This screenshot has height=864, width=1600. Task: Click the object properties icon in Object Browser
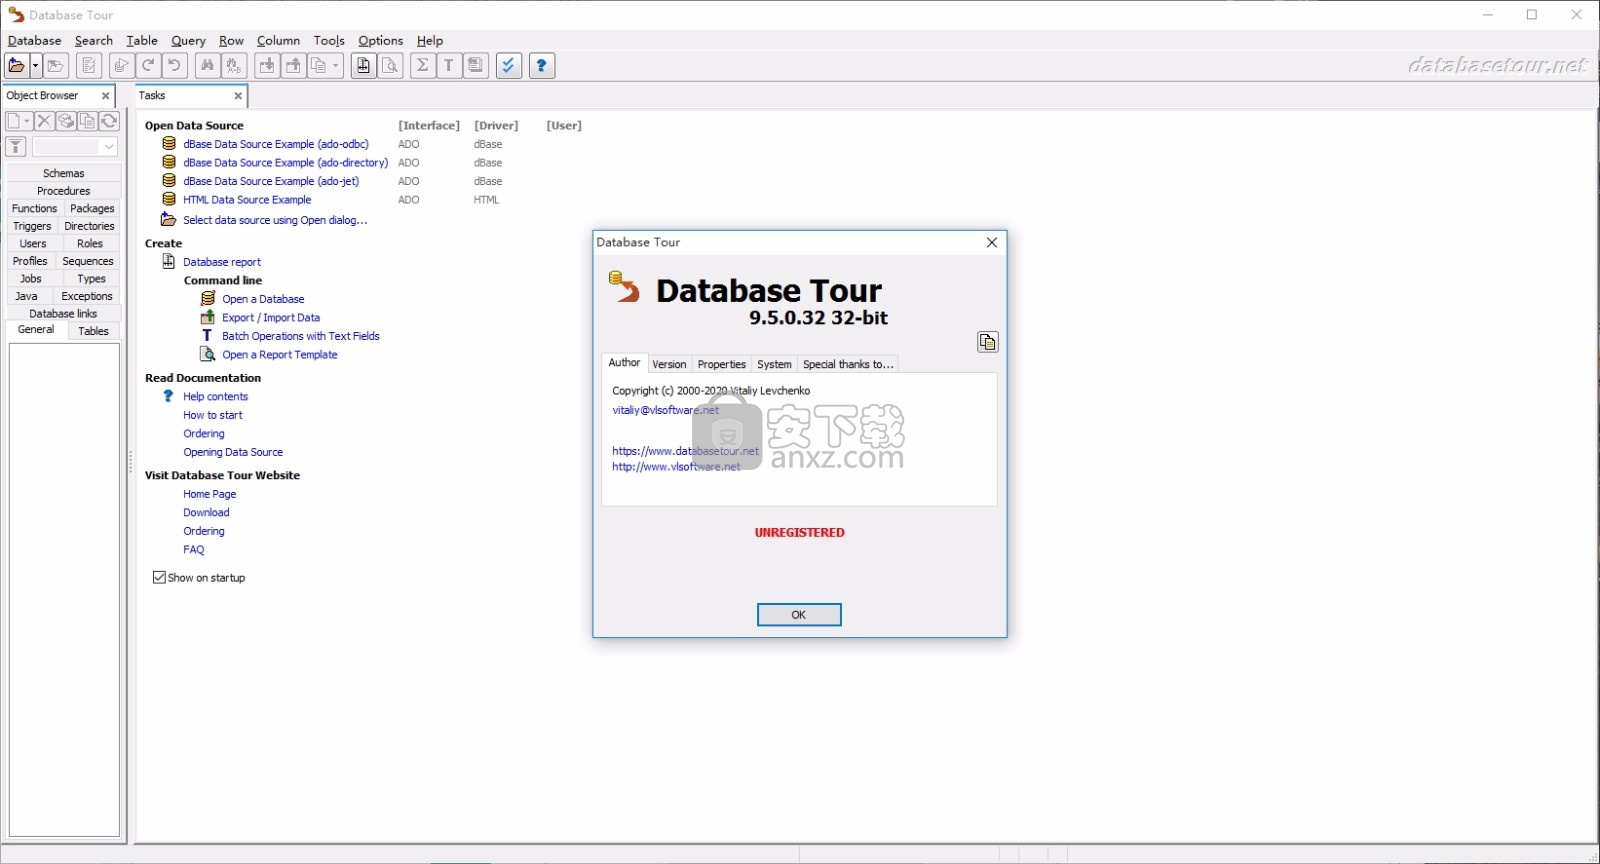(66, 121)
